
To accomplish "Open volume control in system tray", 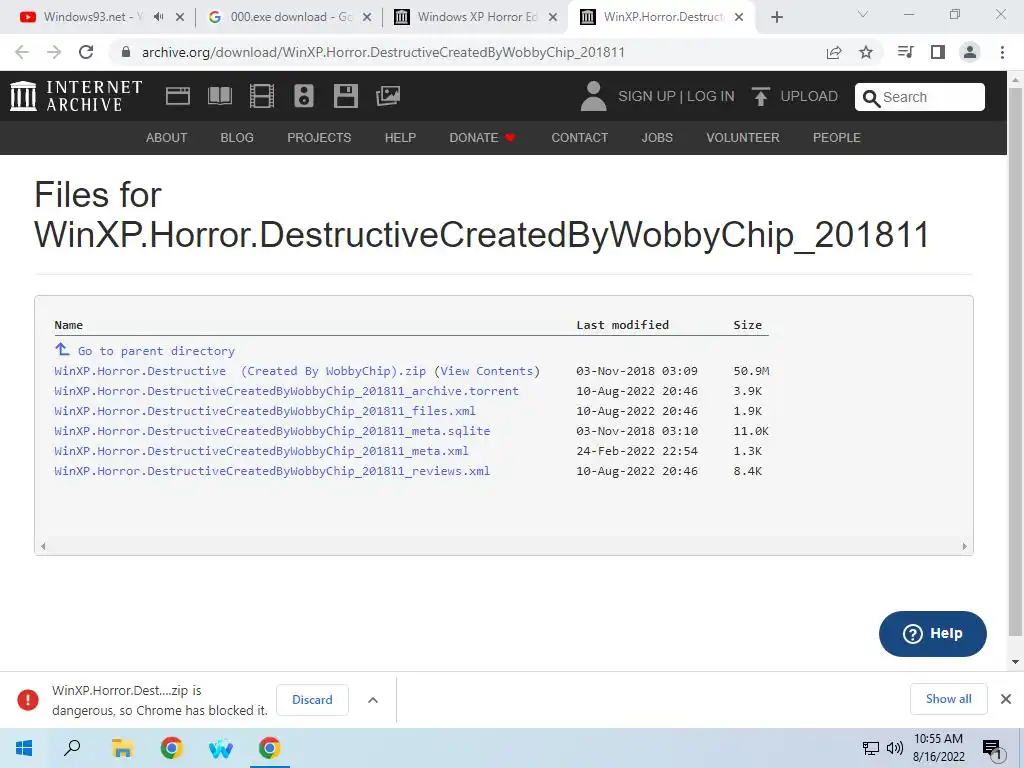I will 895,748.
